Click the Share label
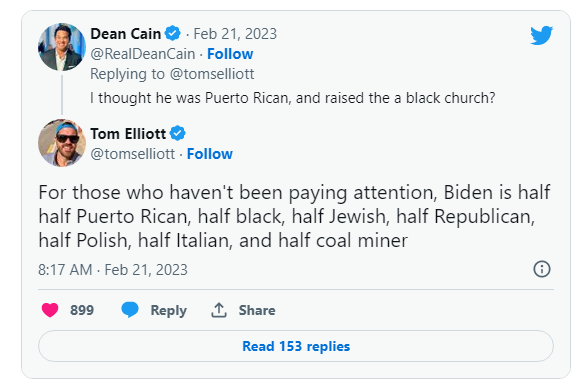 point(257,310)
